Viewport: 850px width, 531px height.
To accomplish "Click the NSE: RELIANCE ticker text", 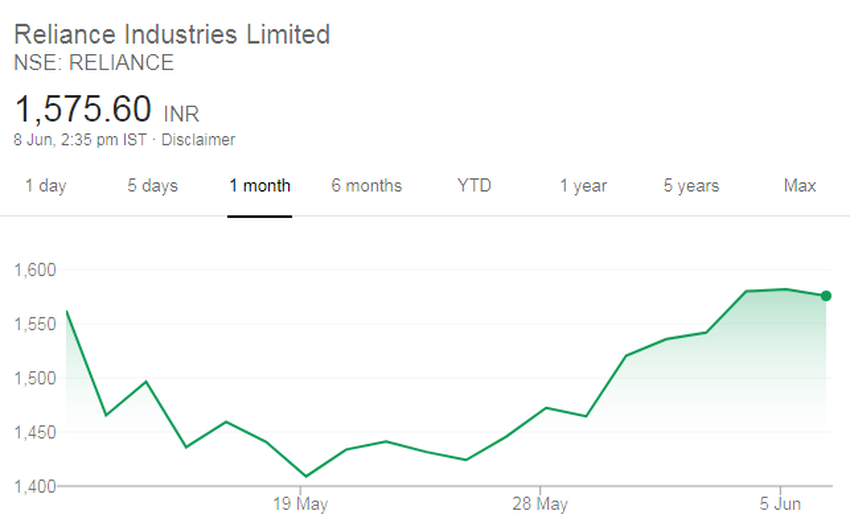I will (x=94, y=63).
